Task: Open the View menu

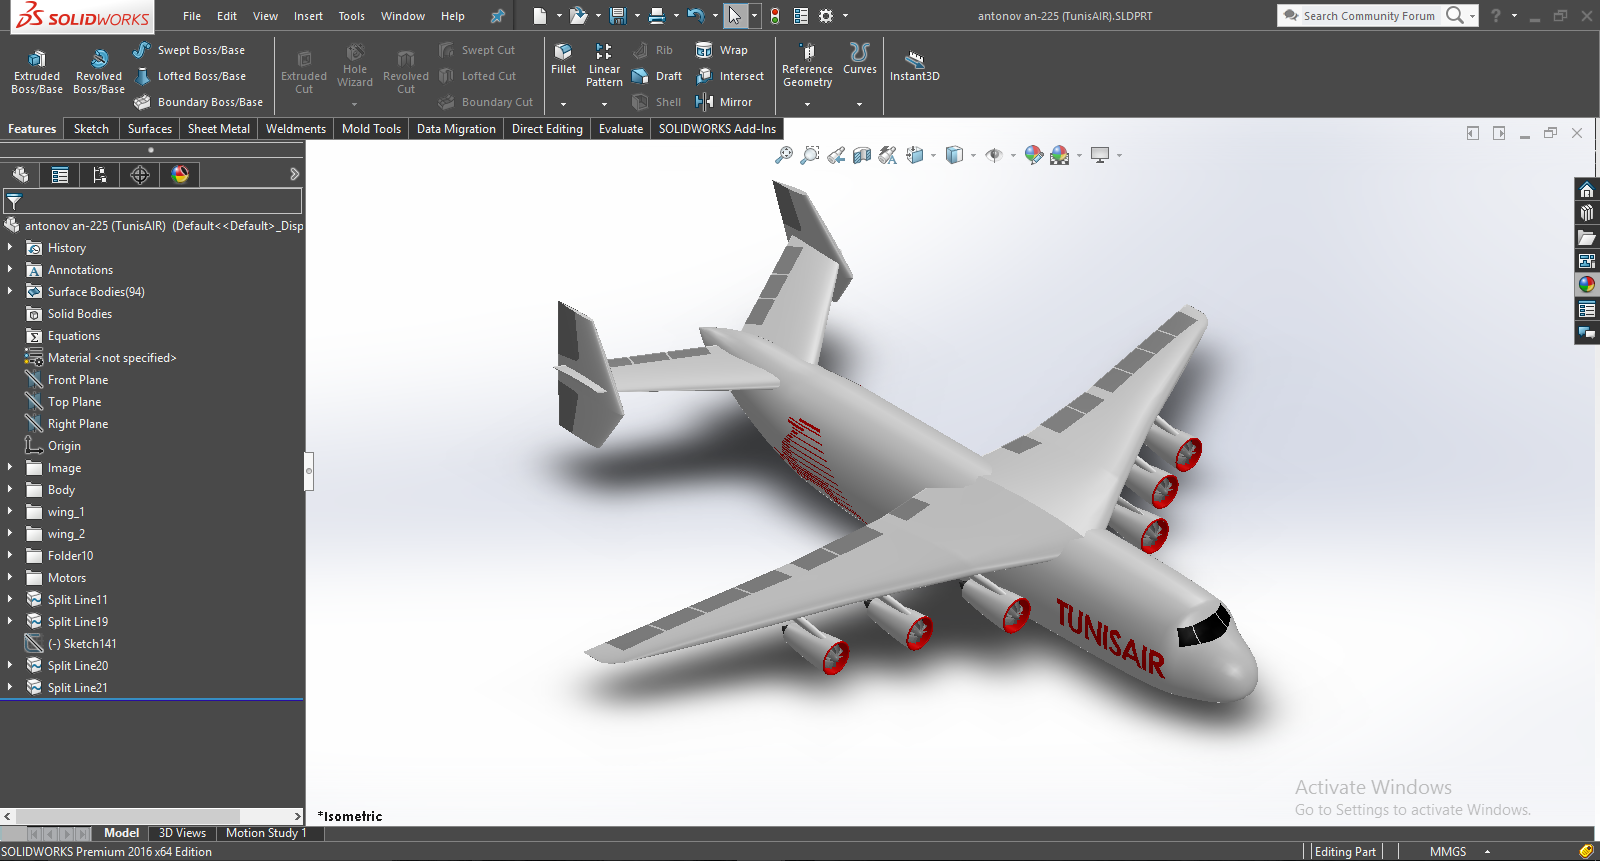Action: 265,16
